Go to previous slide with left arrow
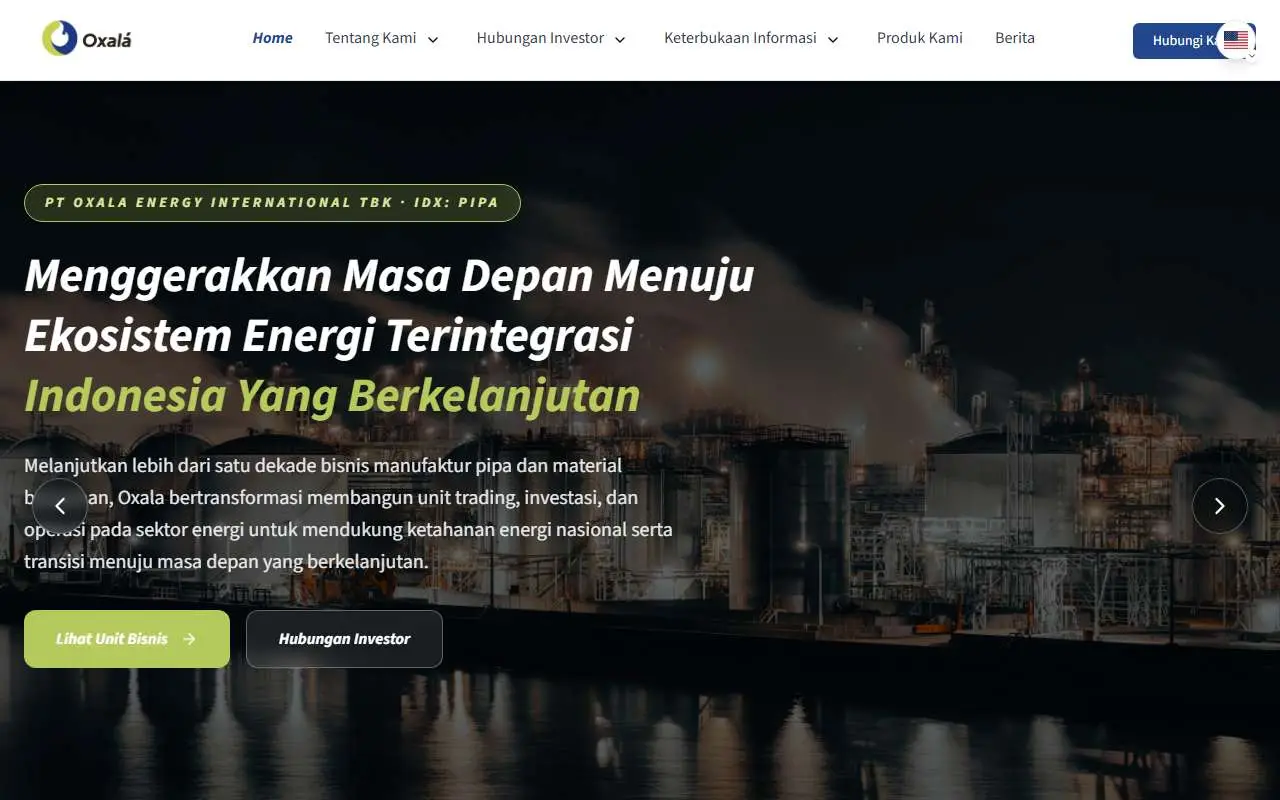The width and height of the screenshot is (1280, 800). click(x=60, y=506)
